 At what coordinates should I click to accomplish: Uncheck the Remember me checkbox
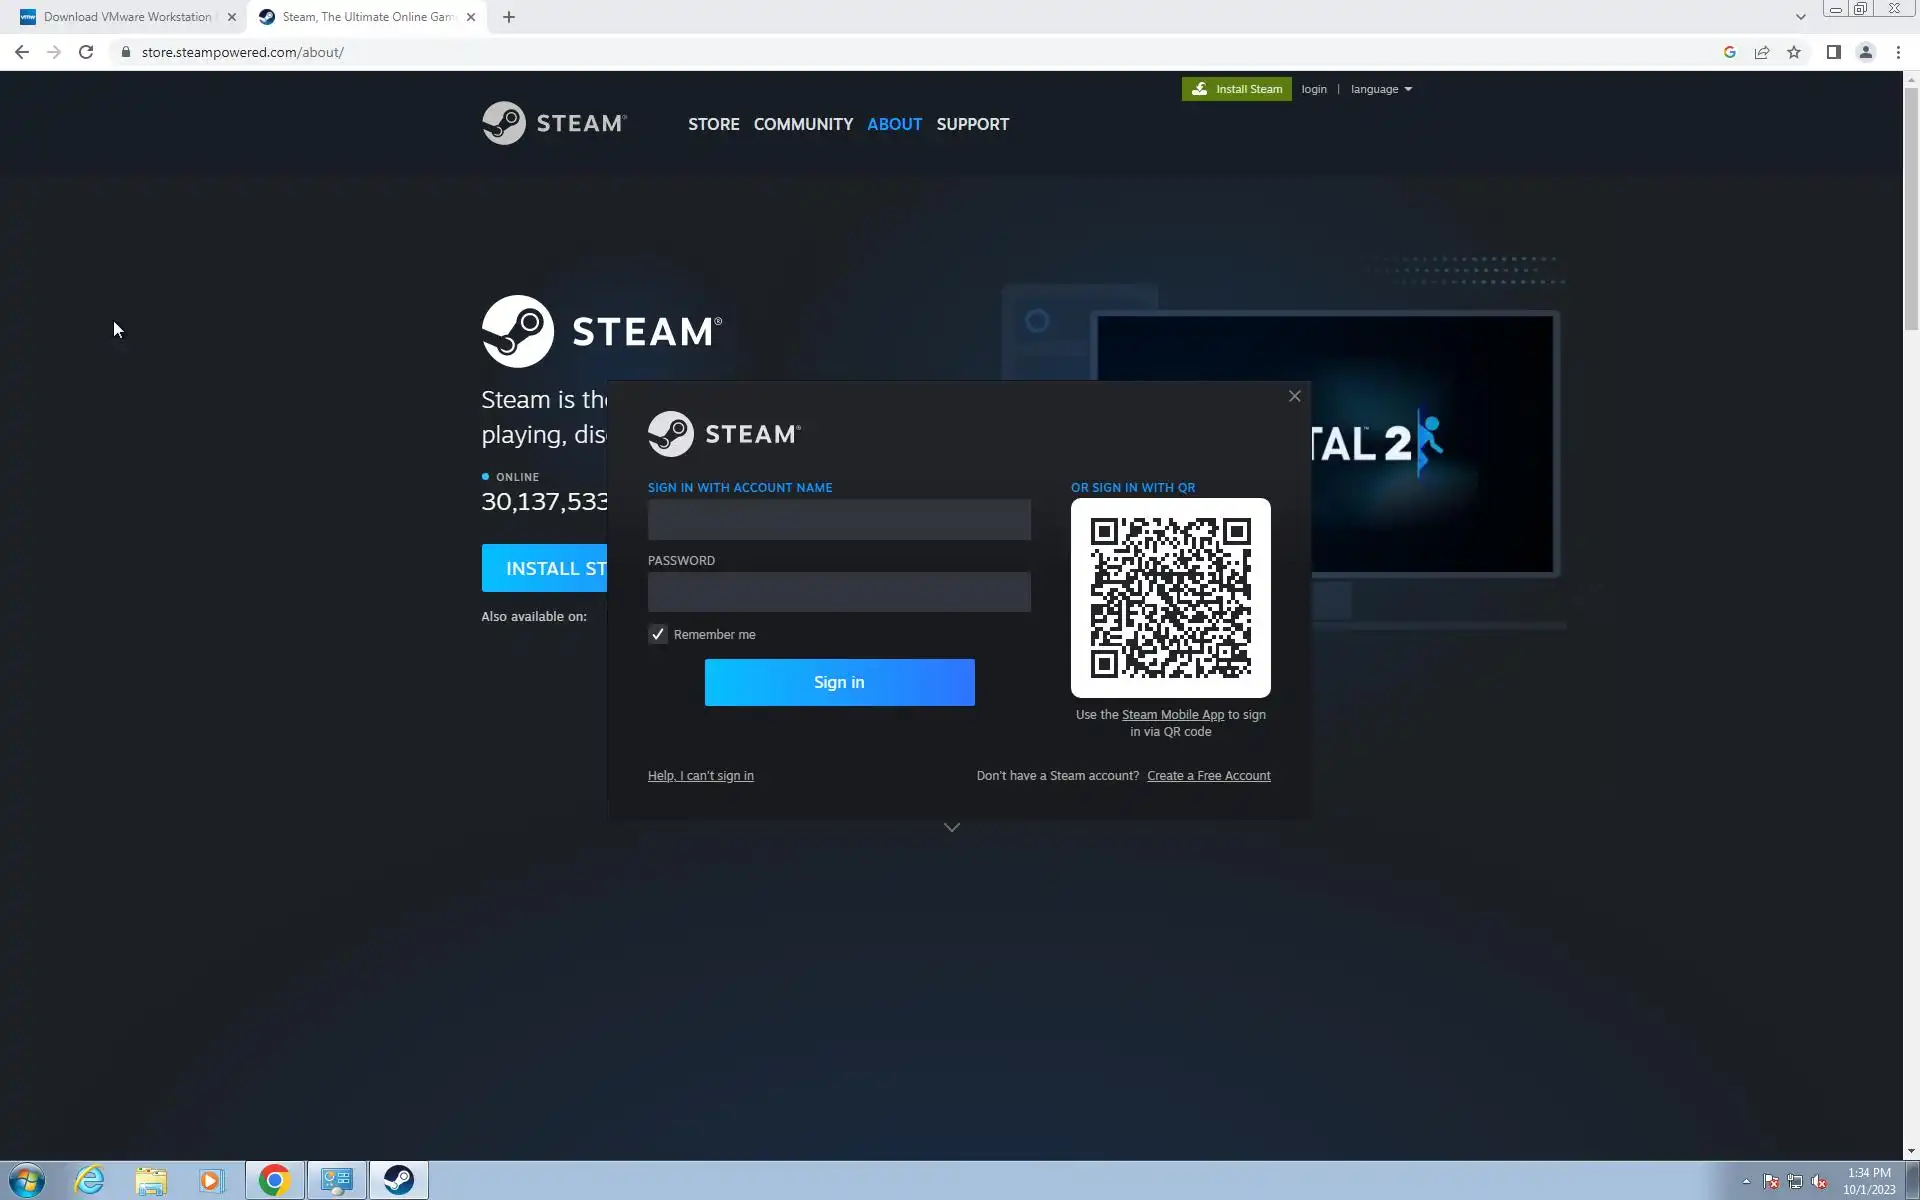click(658, 634)
